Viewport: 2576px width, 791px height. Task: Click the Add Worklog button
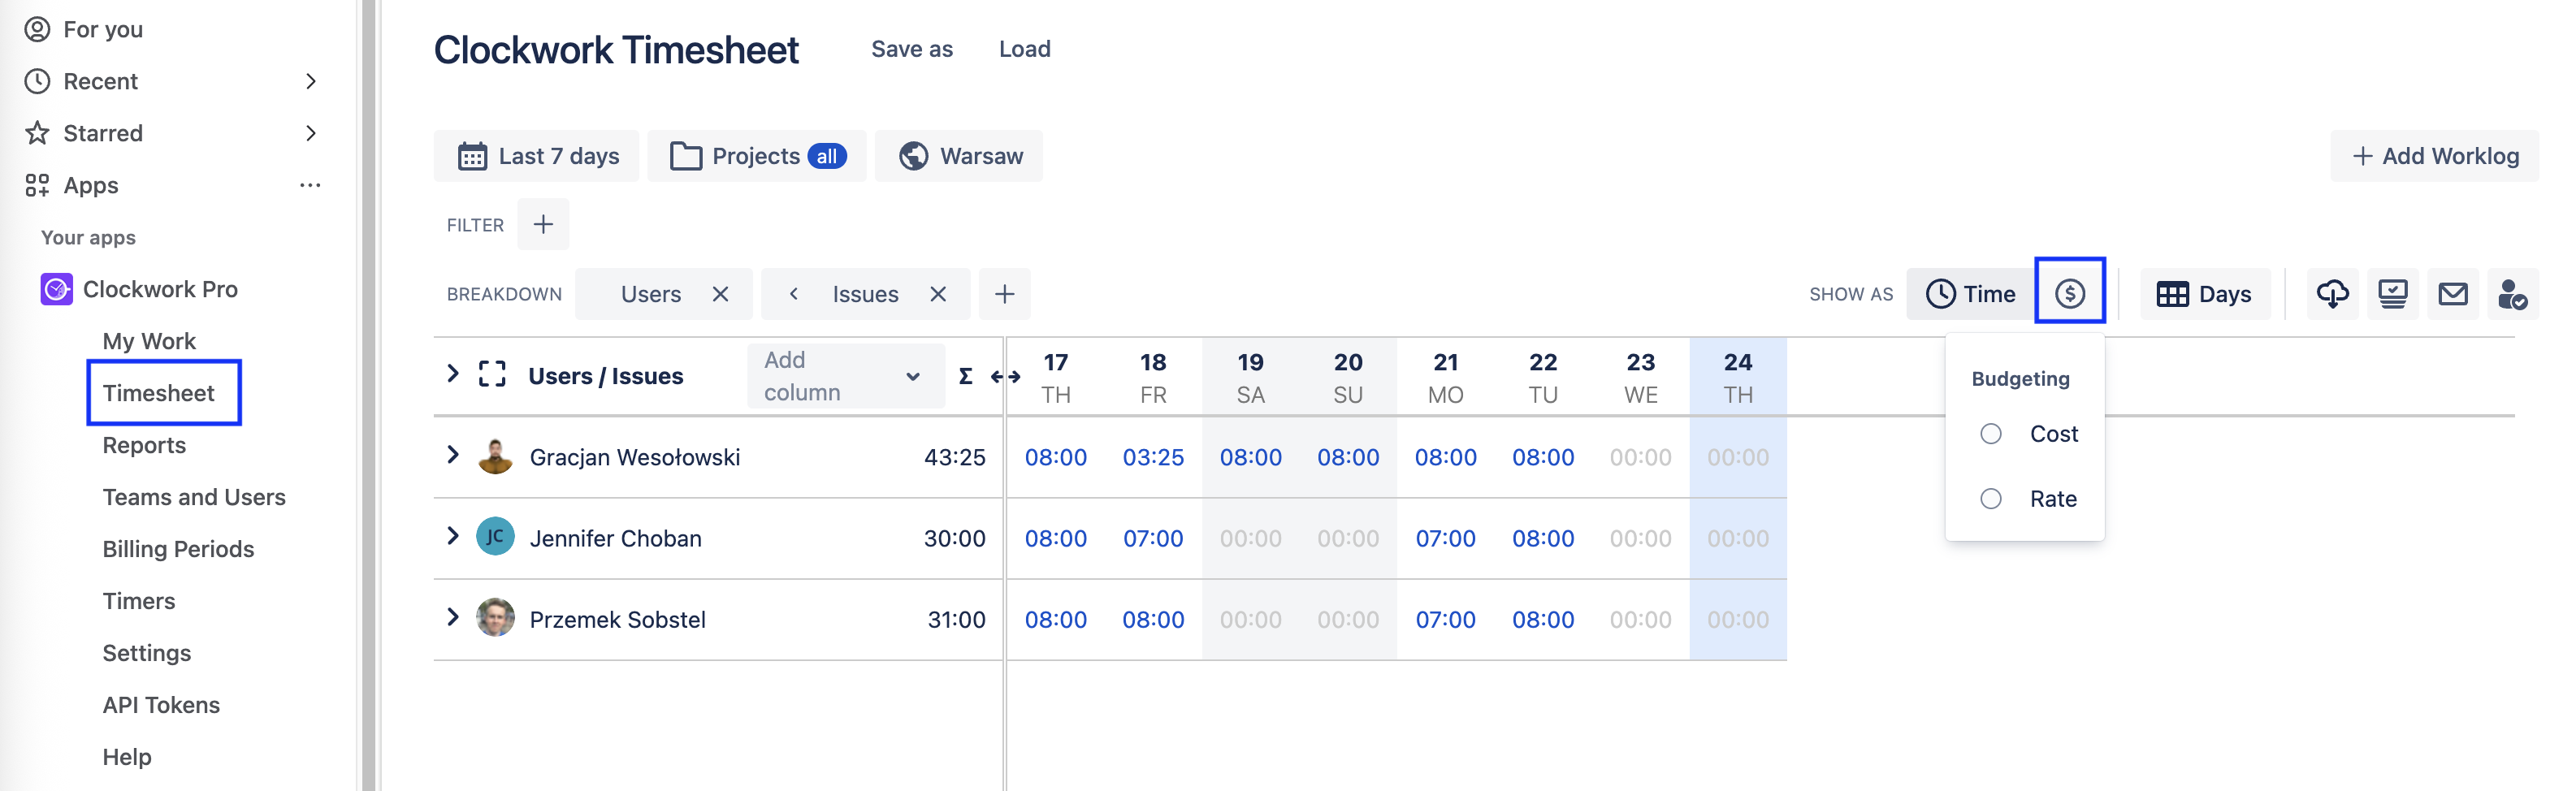click(2434, 156)
